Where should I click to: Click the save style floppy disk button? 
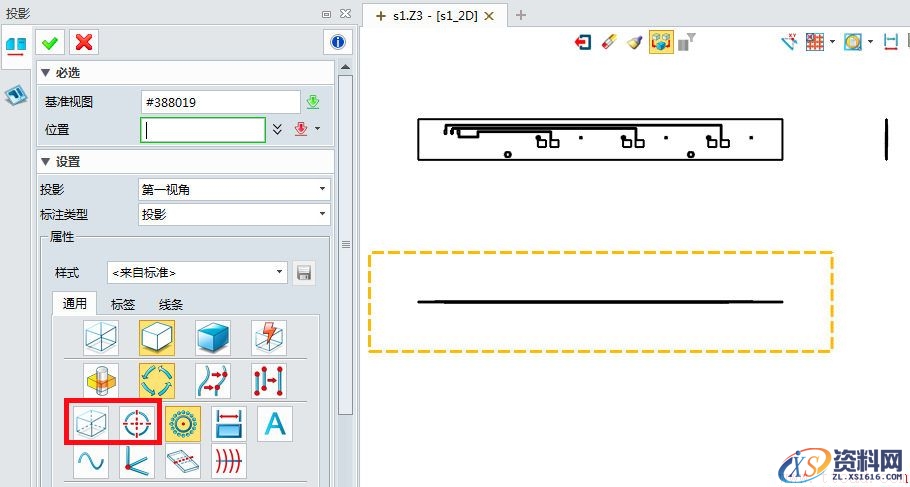pos(303,272)
